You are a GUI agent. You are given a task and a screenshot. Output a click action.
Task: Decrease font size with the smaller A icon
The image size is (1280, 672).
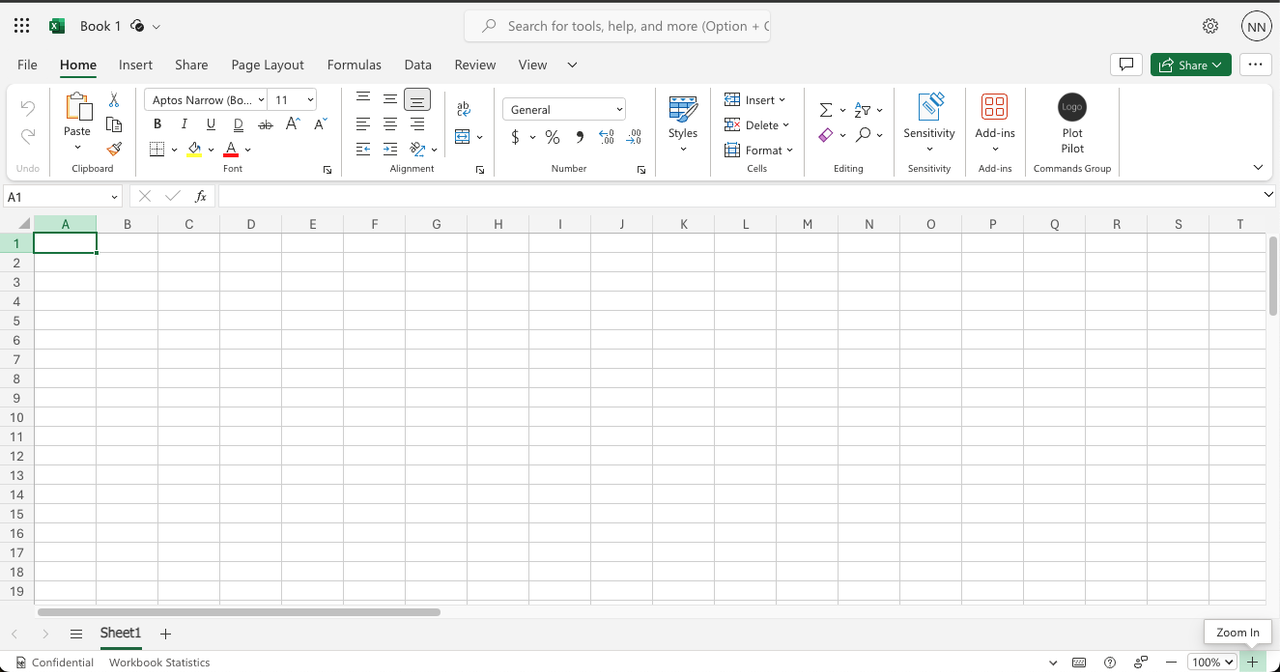[x=320, y=124]
